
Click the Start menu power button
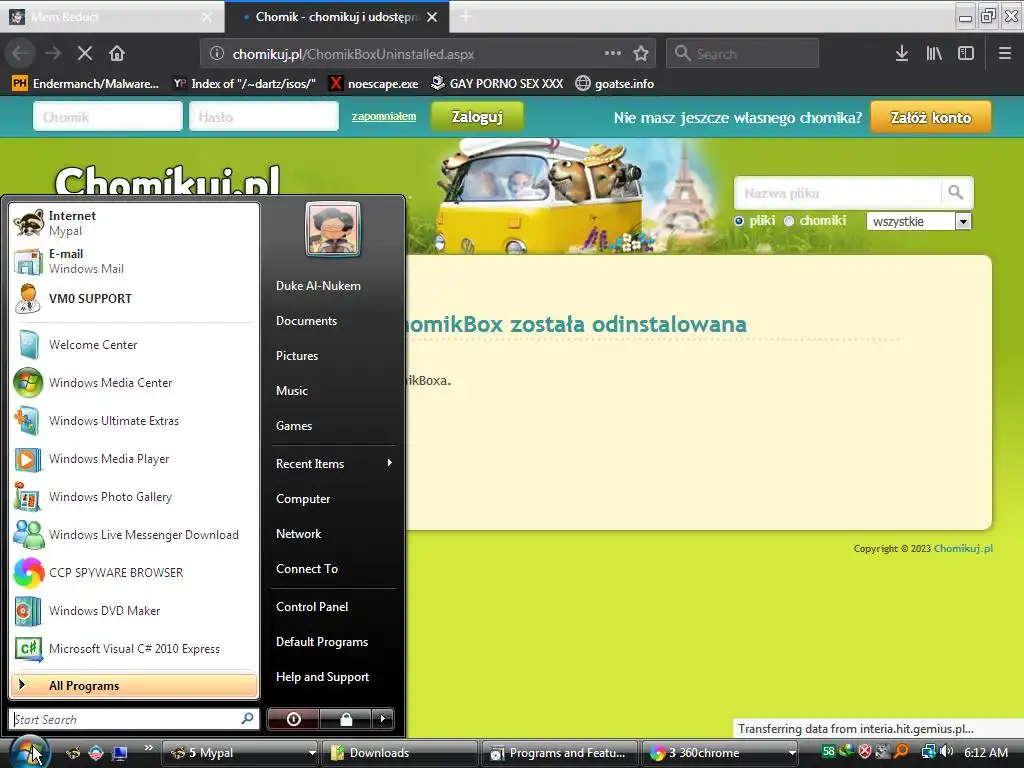click(x=293, y=719)
